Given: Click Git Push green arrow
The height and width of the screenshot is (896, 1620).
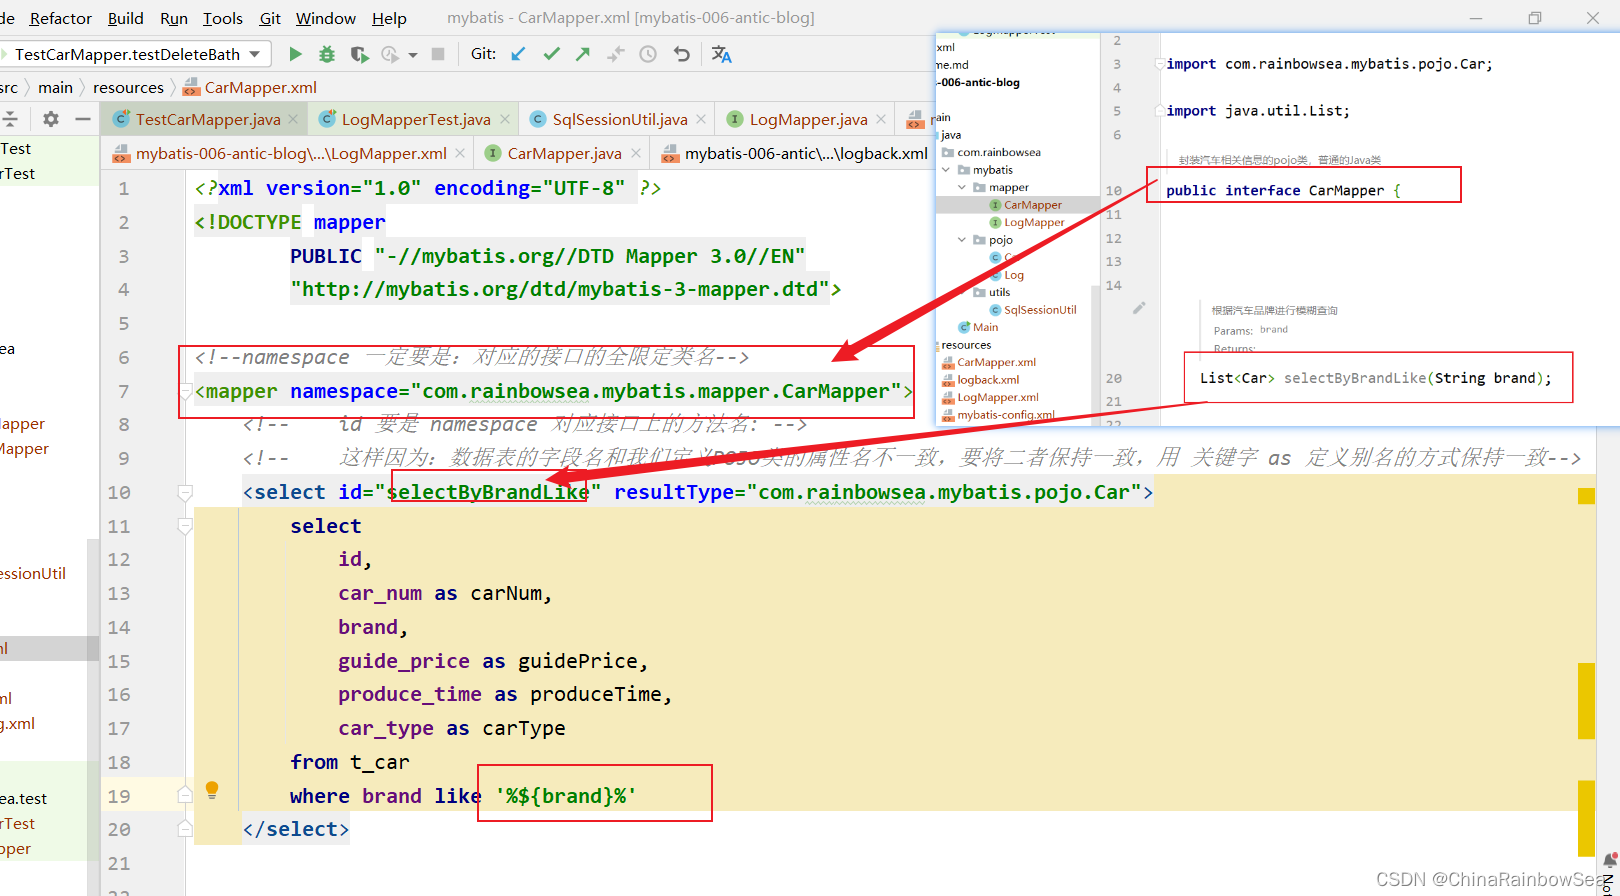Looking at the screenshot, I should click(x=583, y=54).
